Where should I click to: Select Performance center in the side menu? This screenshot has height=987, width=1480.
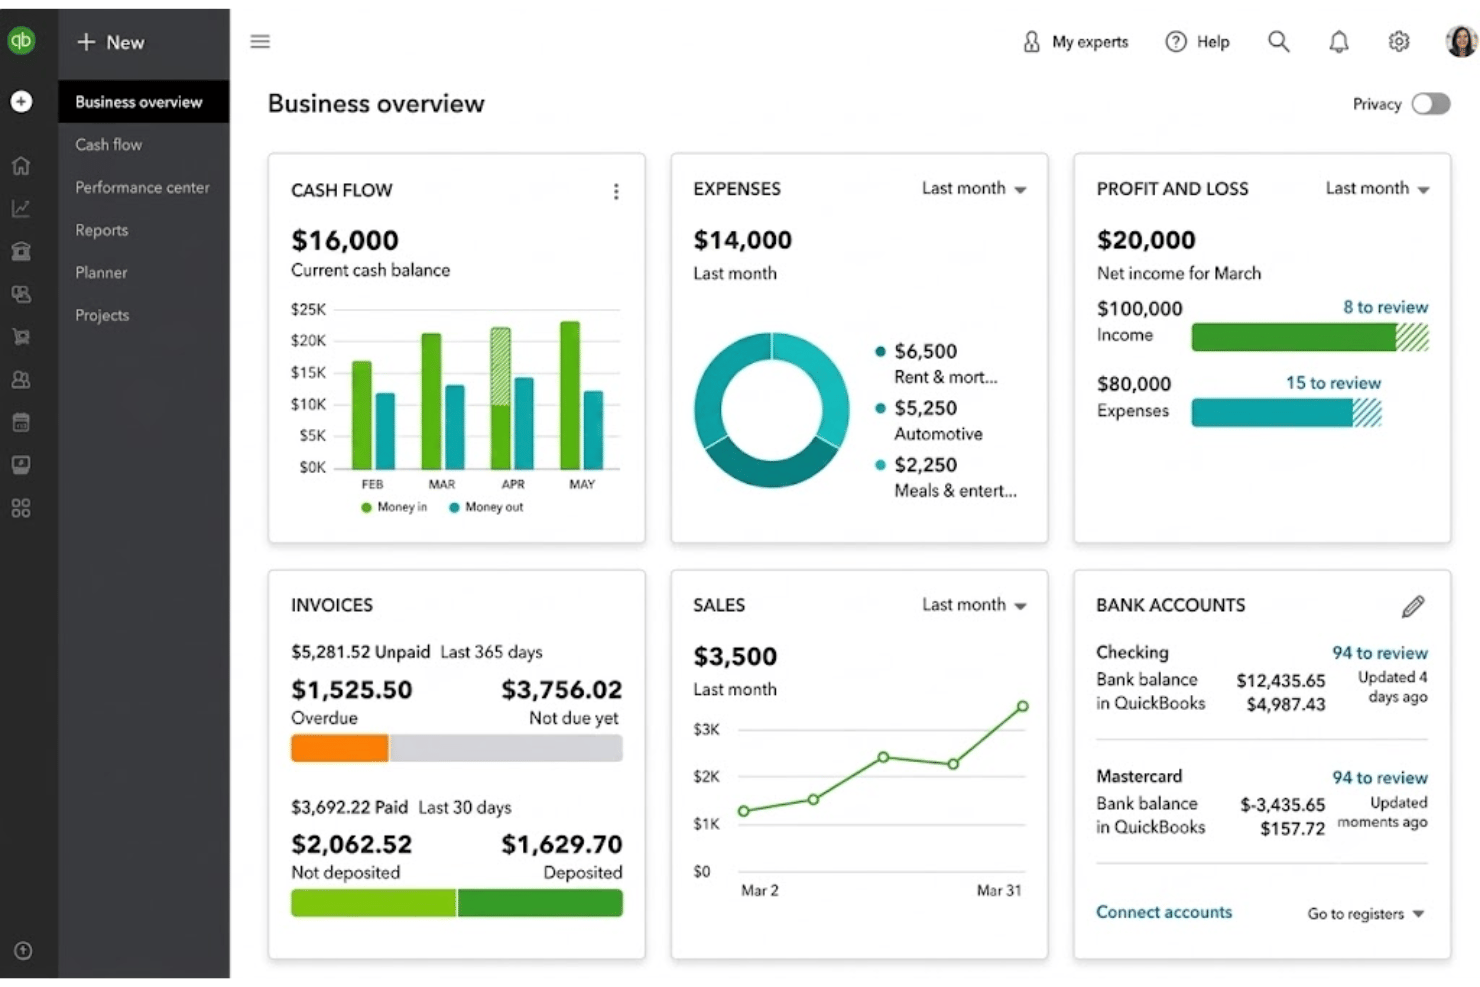[x=144, y=187]
